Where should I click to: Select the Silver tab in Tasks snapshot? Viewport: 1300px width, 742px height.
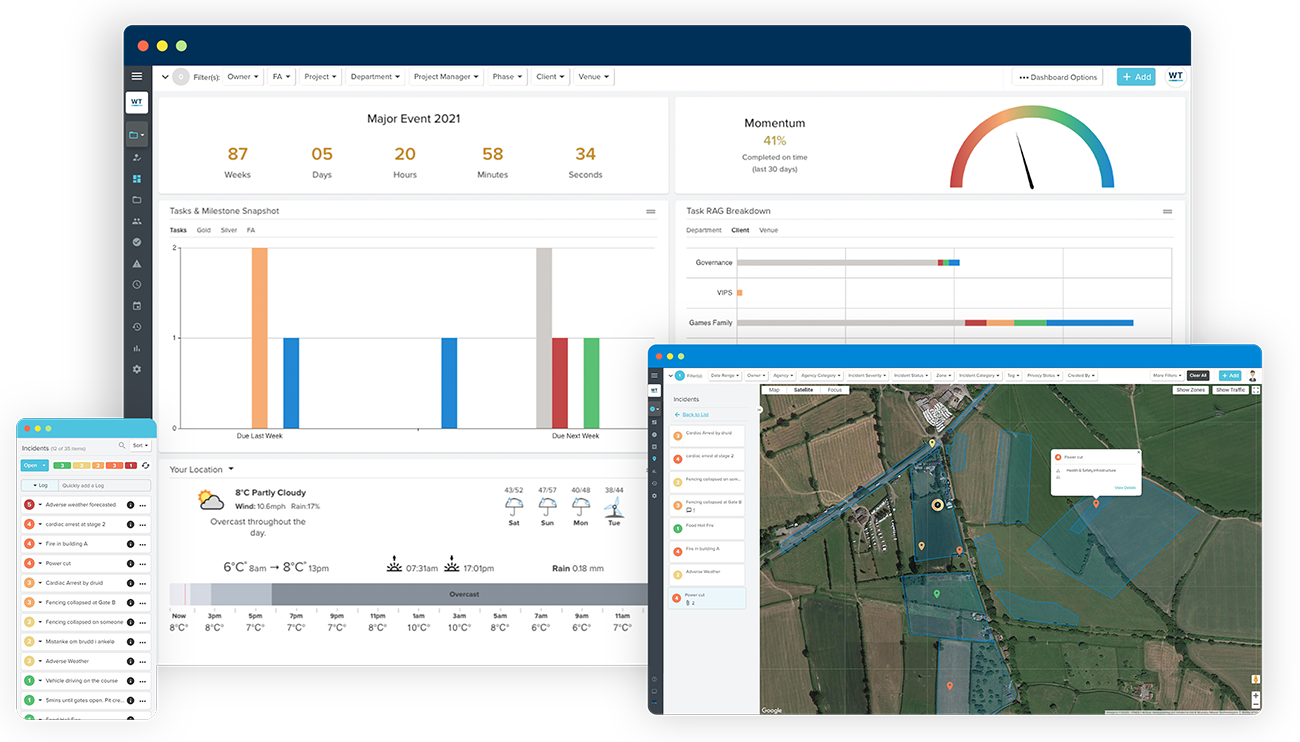click(x=229, y=230)
